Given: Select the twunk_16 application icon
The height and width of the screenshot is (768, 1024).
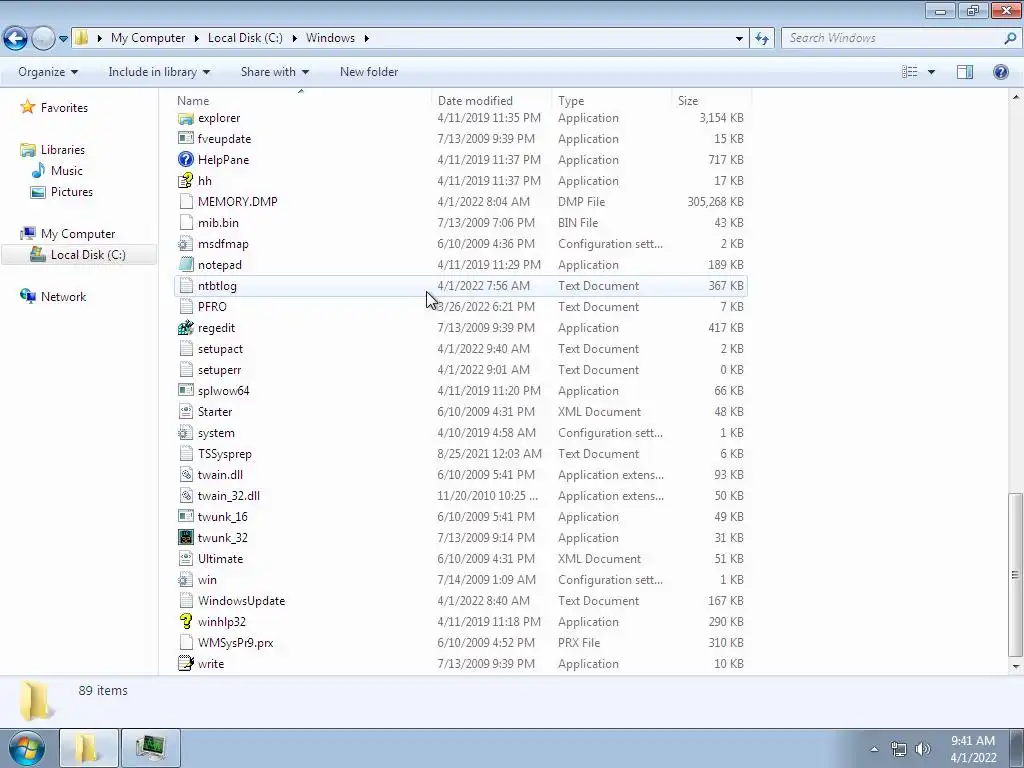Looking at the screenshot, I should coord(185,517).
